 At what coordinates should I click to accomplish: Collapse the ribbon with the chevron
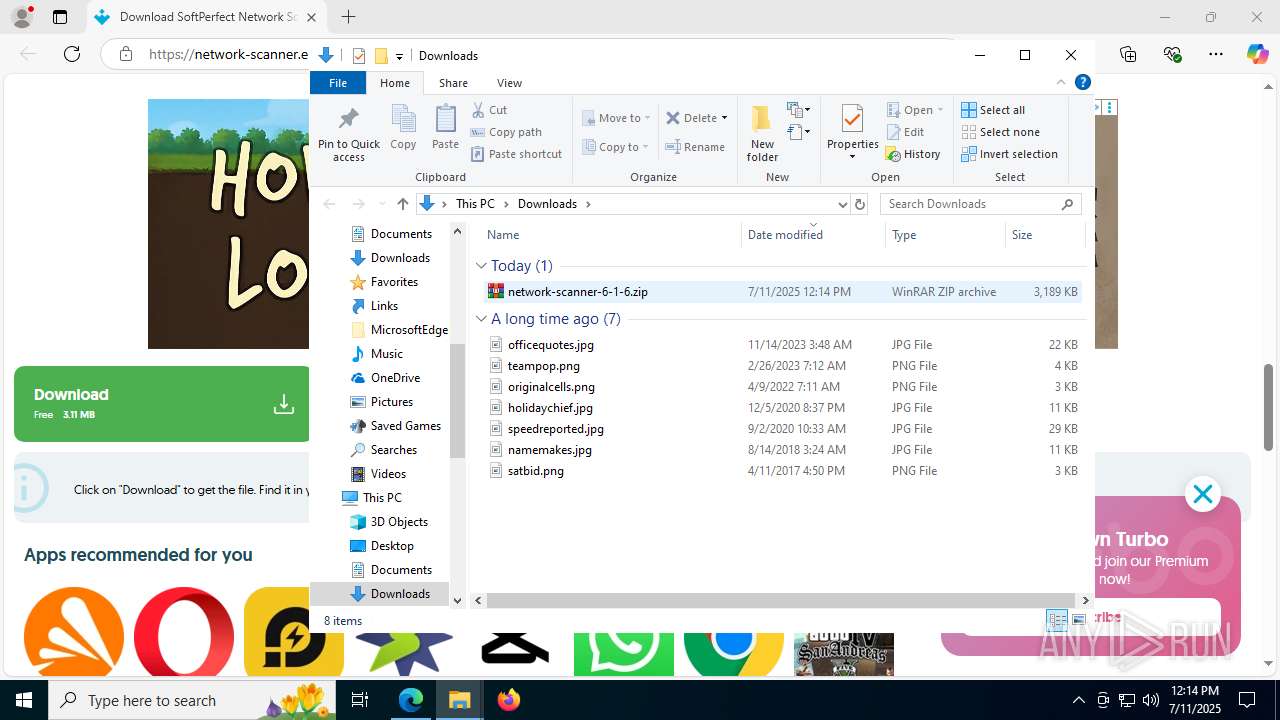pos(1061,83)
